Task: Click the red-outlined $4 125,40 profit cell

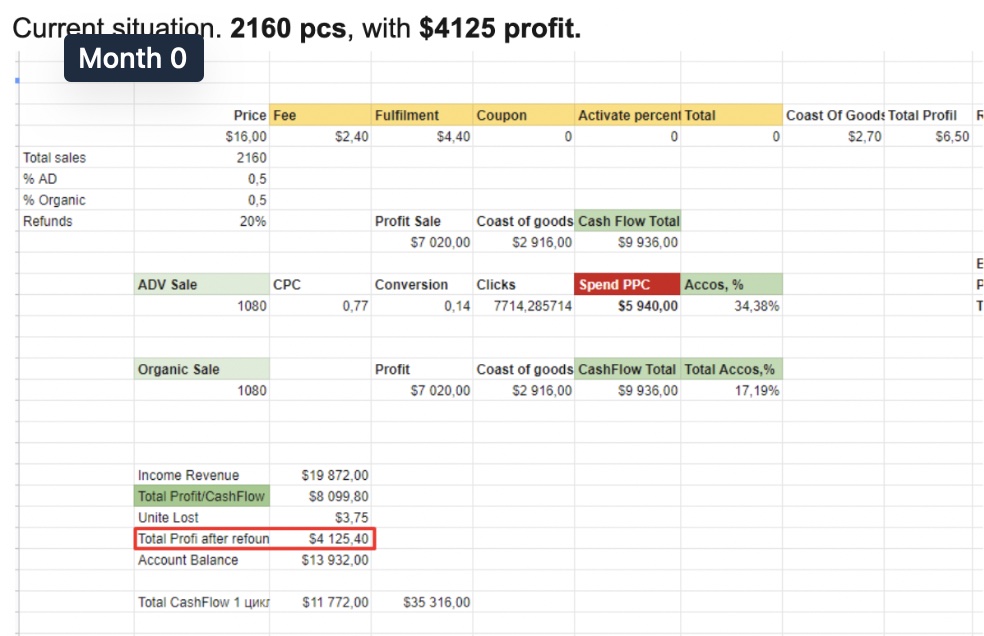Action: click(322, 539)
